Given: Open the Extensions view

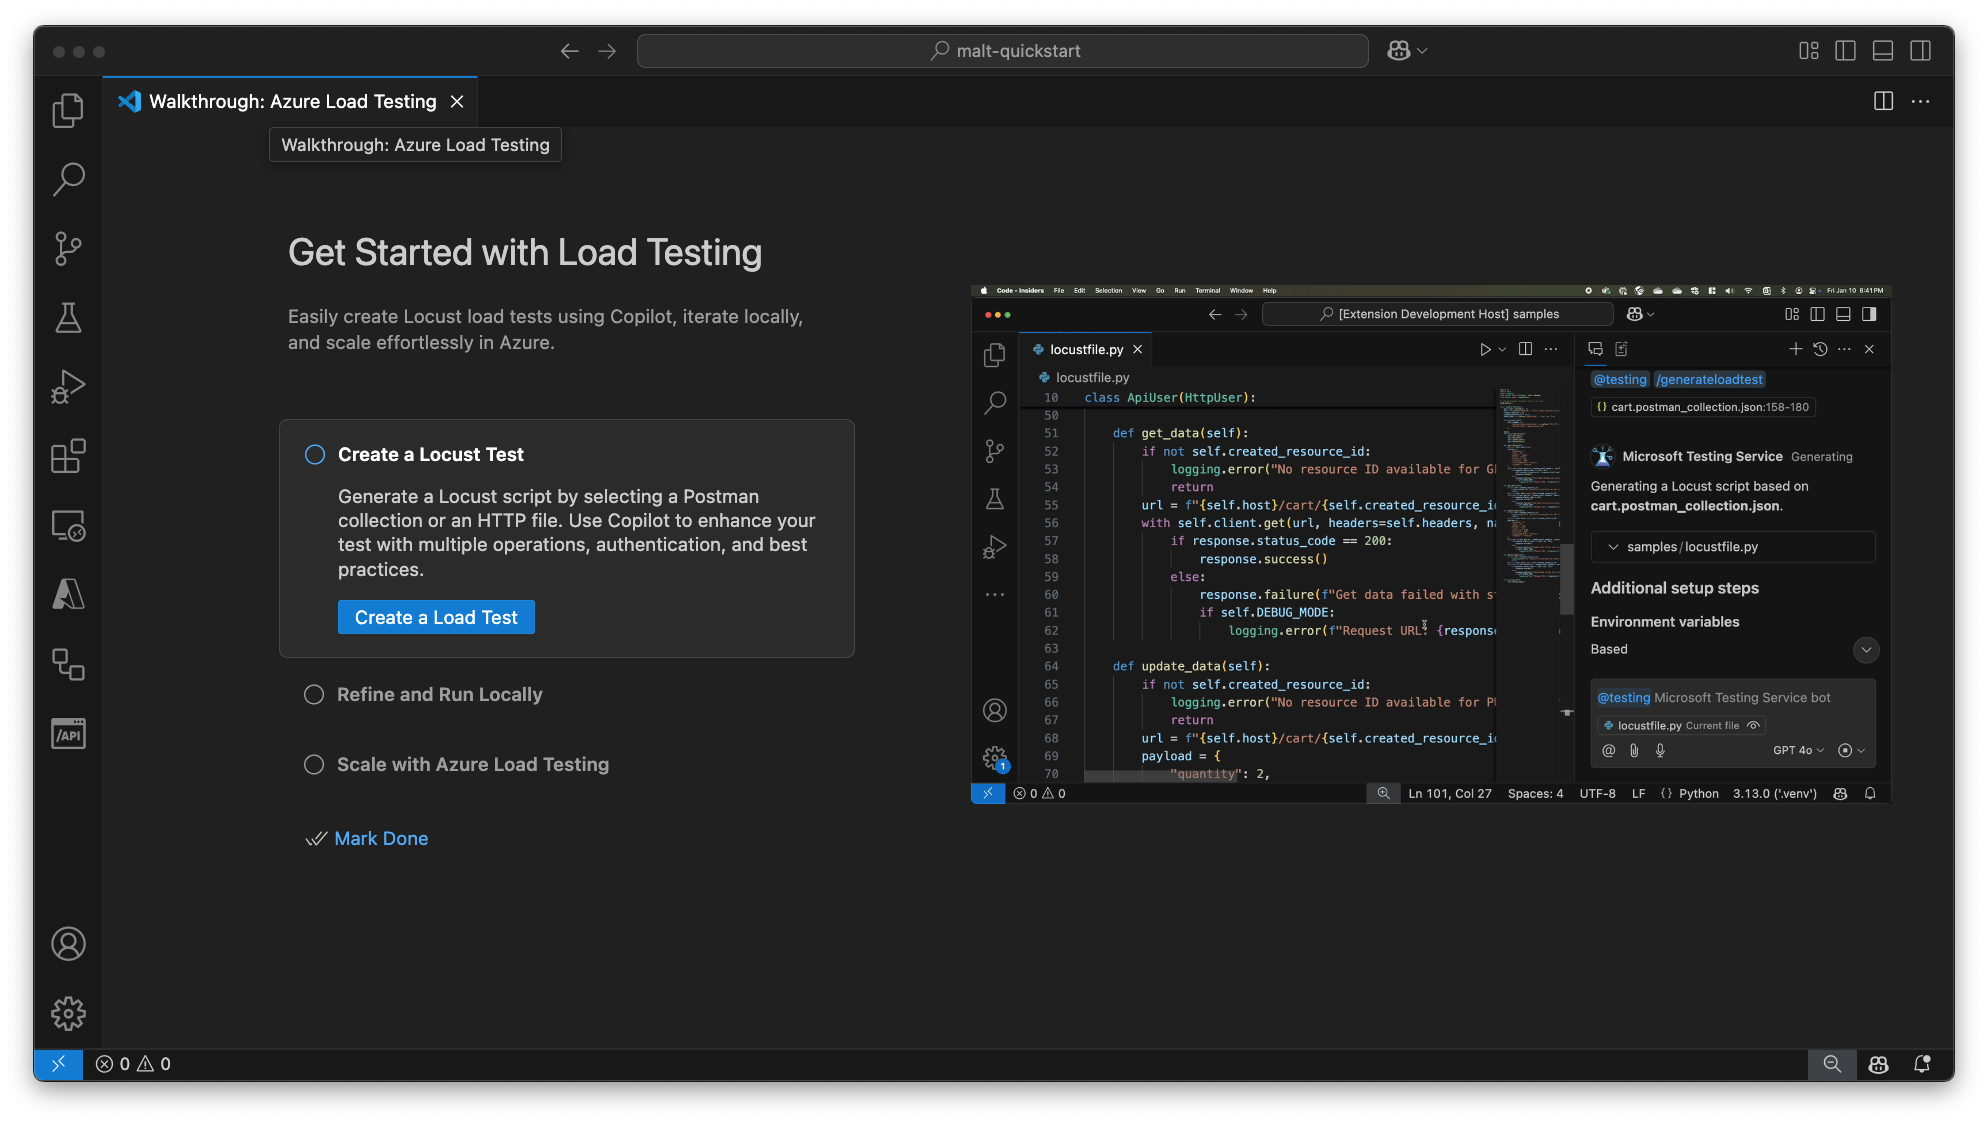Looking at the screenshot, I should (68, 456).
